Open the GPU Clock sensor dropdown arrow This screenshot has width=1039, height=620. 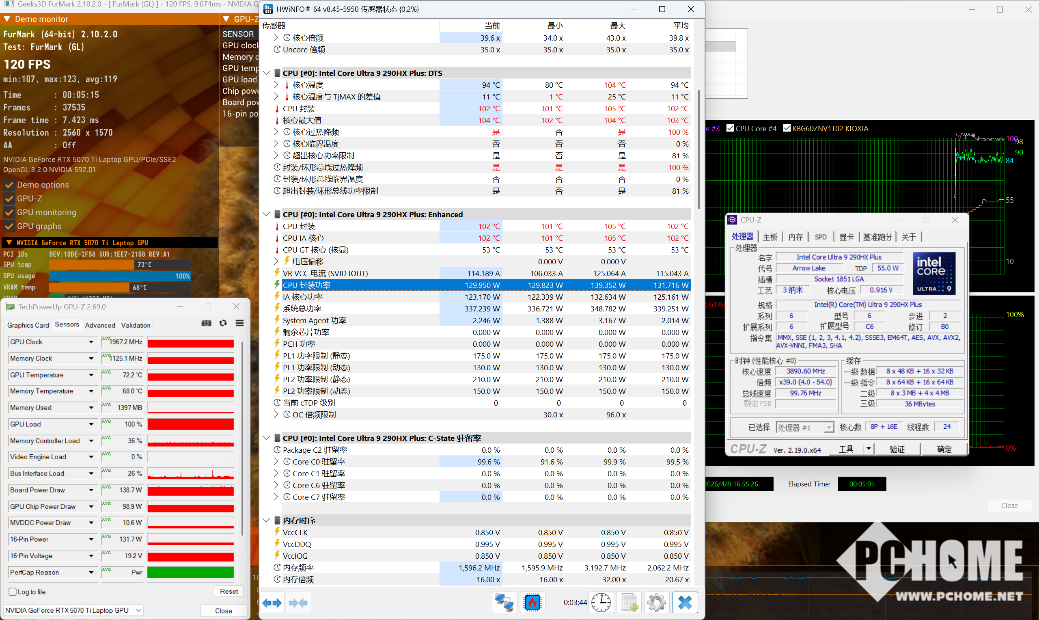pos(92,342)
